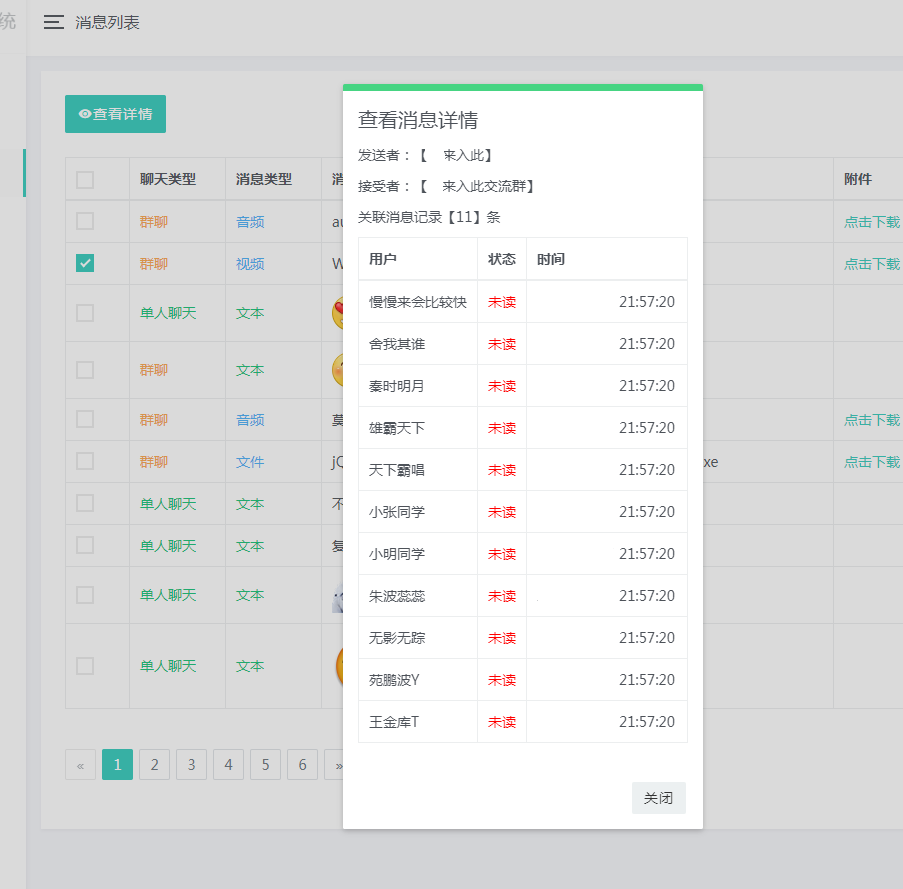903x889 pixels.
Task: Select user 苑鹏波Y in the dialog
Action: pos(394,681)
